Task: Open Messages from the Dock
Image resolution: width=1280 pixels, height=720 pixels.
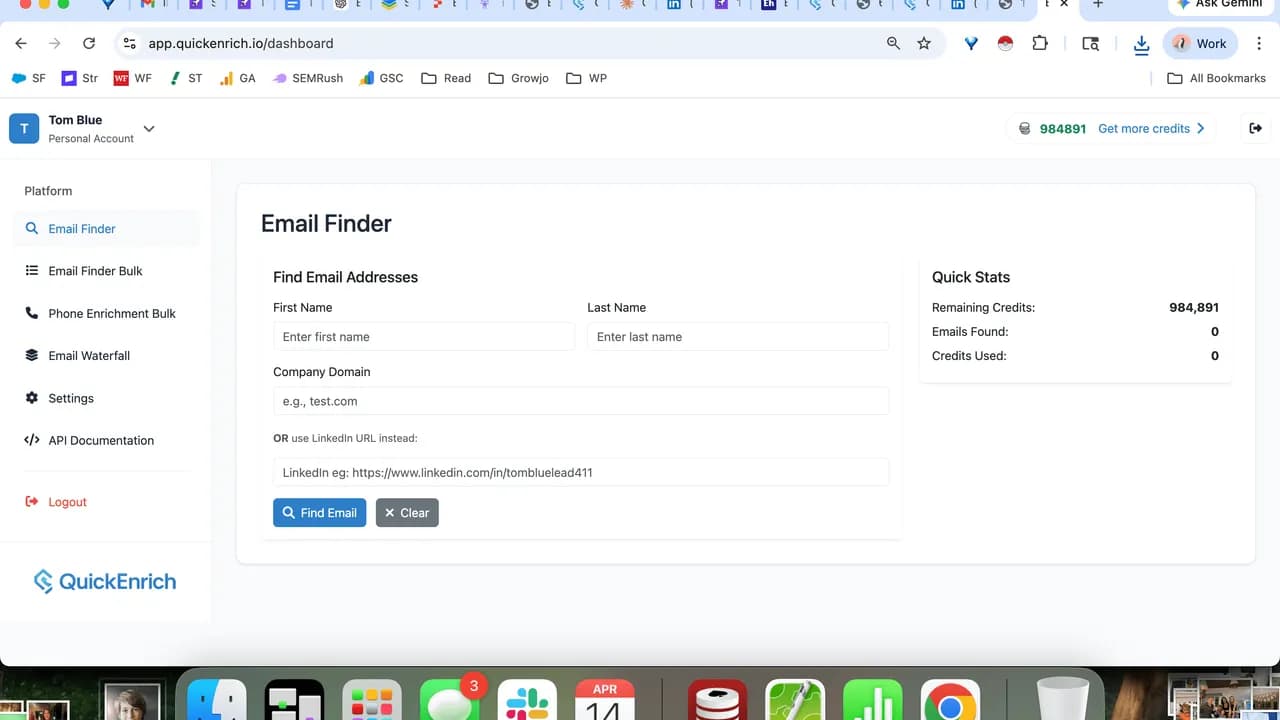Action: coord(449,701)
